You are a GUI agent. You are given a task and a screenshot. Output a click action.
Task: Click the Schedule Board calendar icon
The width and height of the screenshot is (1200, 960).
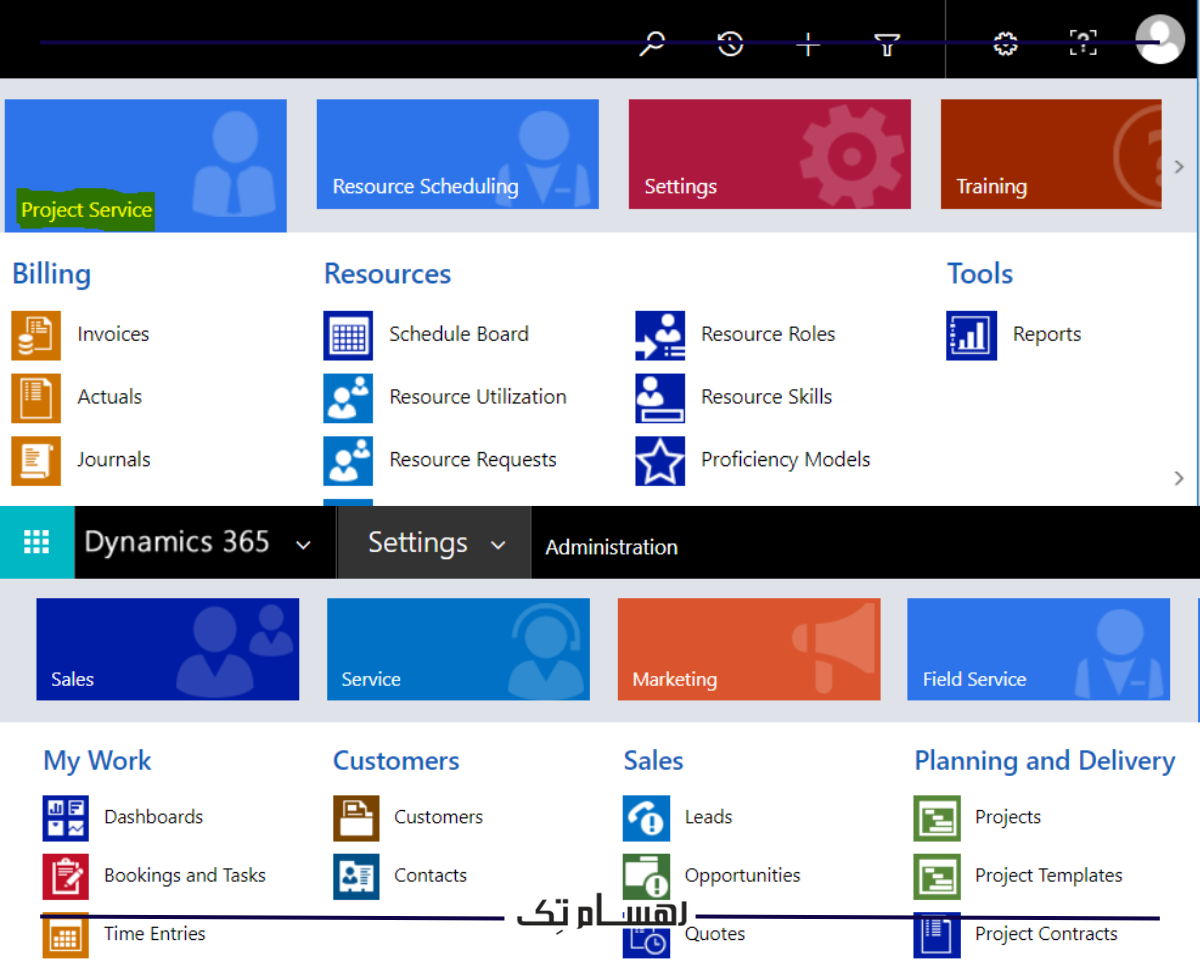[x=348, y=335]
